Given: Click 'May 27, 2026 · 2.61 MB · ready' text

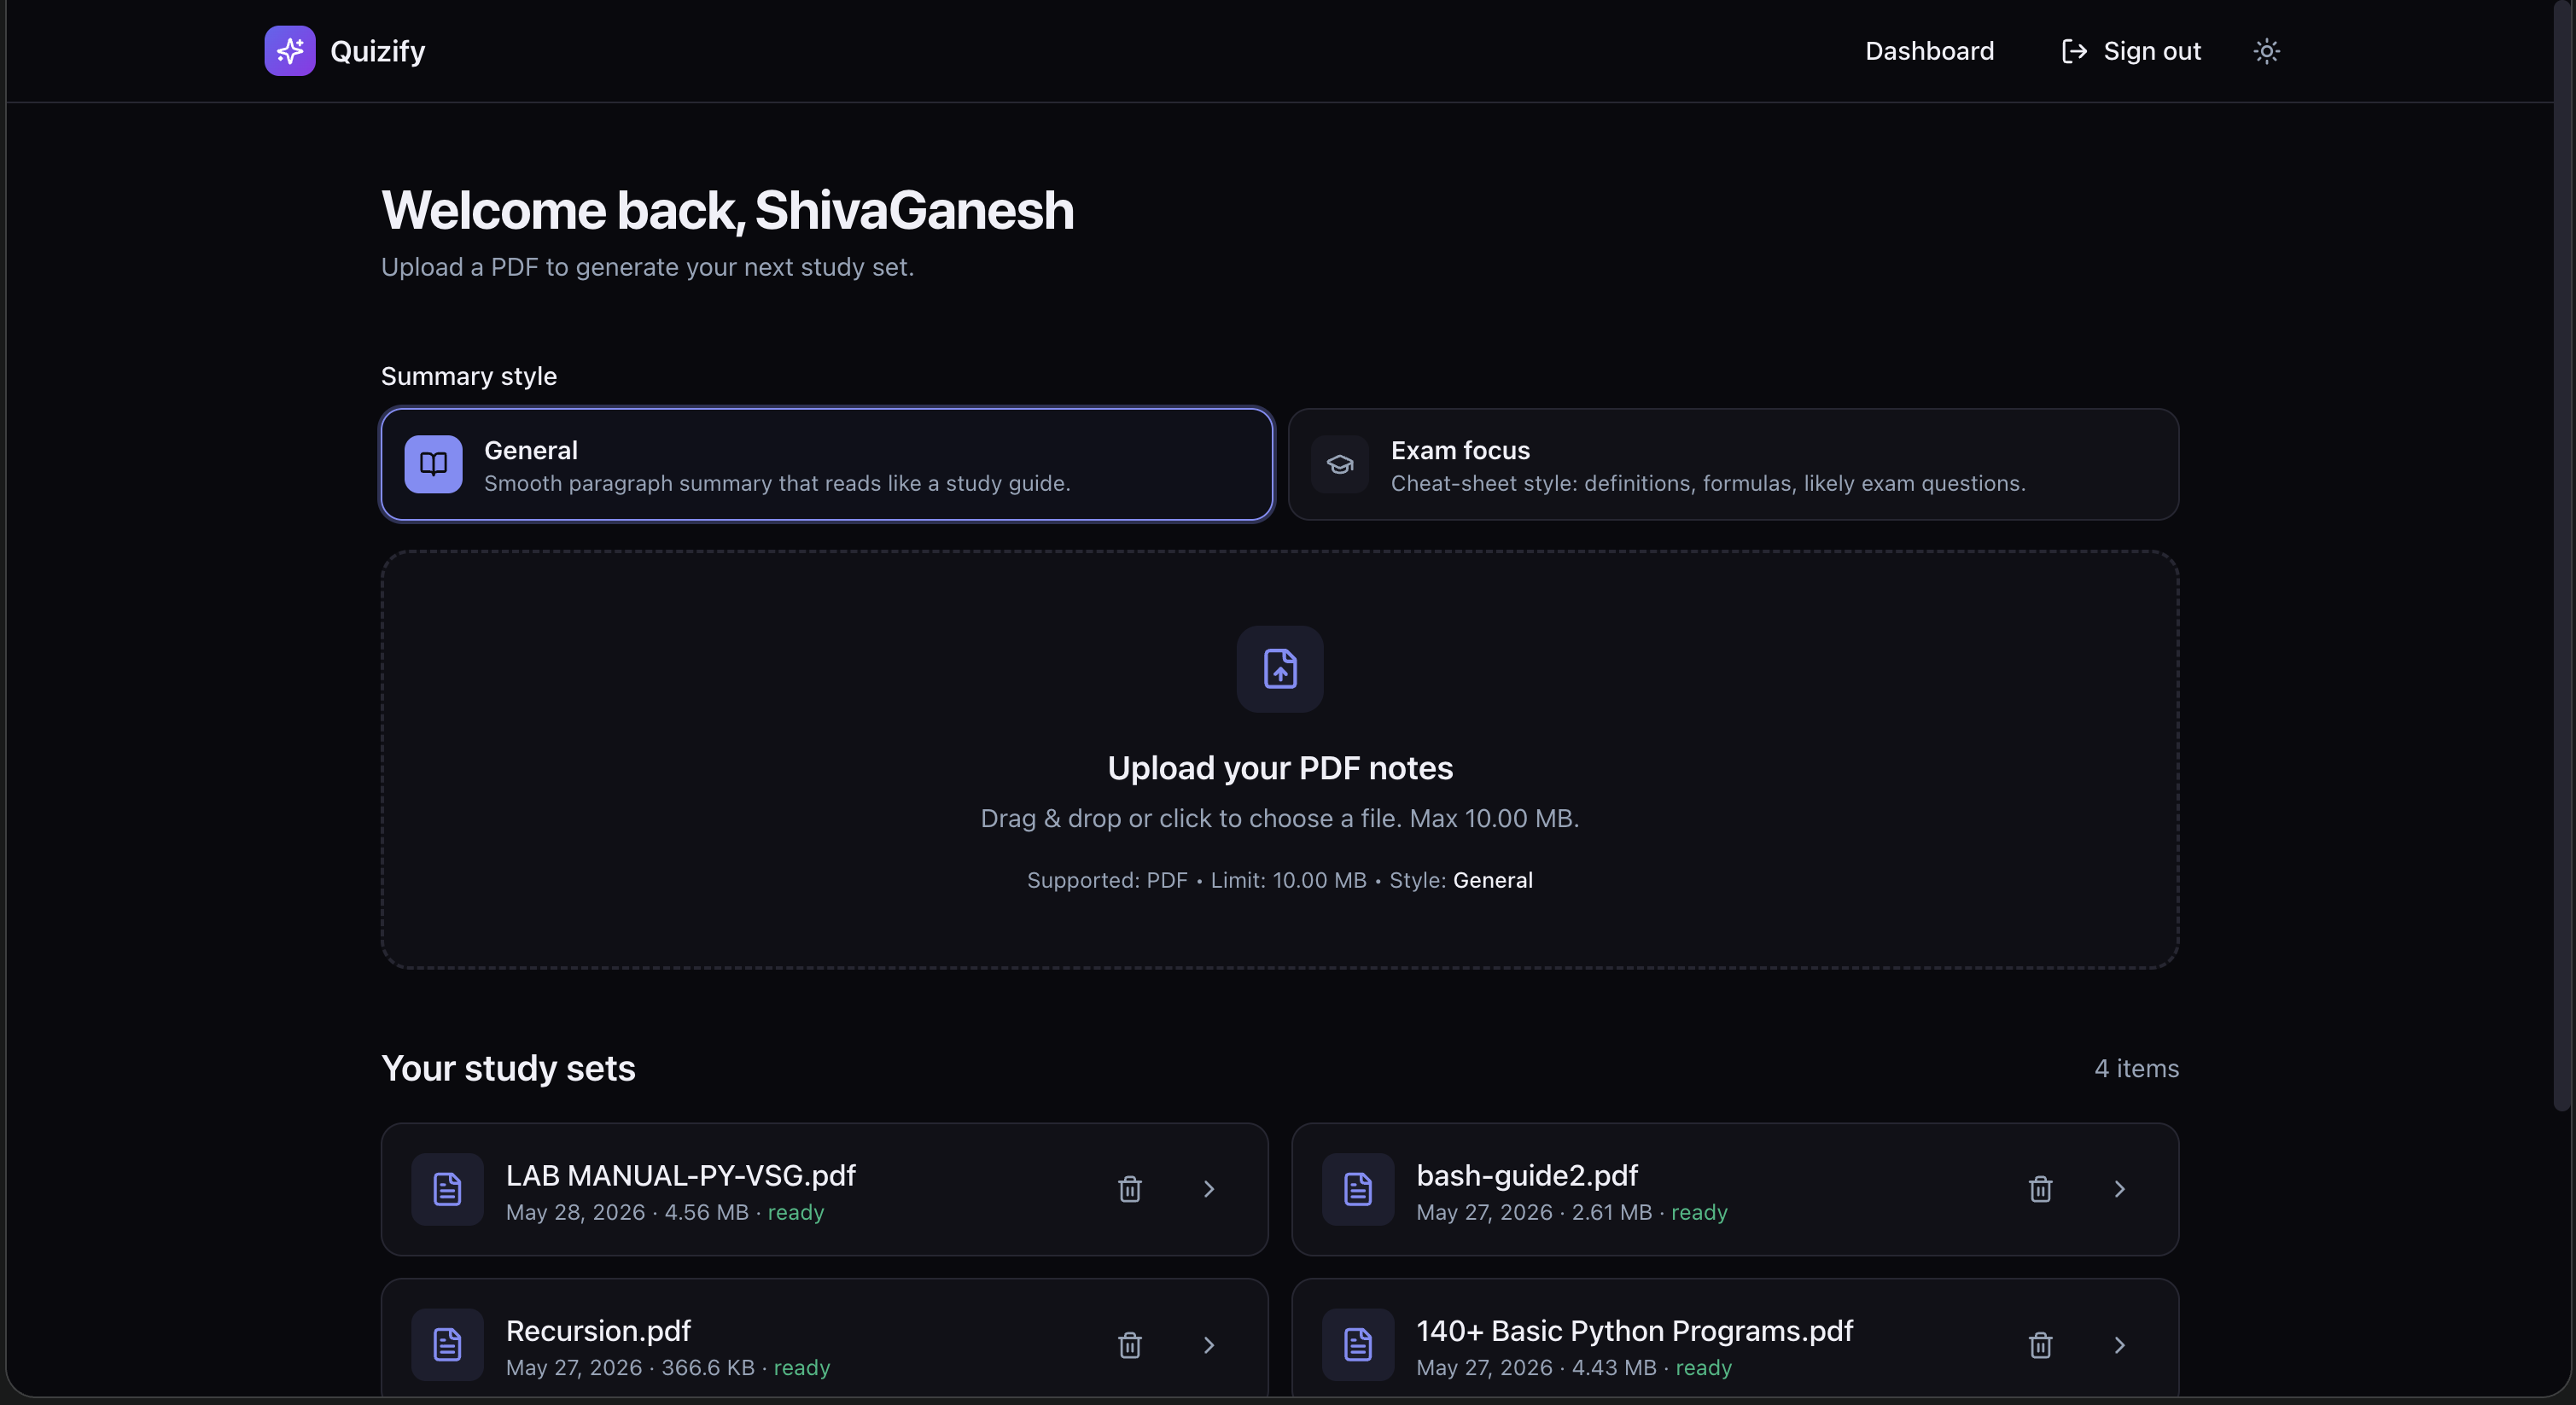Looking at the screenshot, I should (x=1572, y=1212).
